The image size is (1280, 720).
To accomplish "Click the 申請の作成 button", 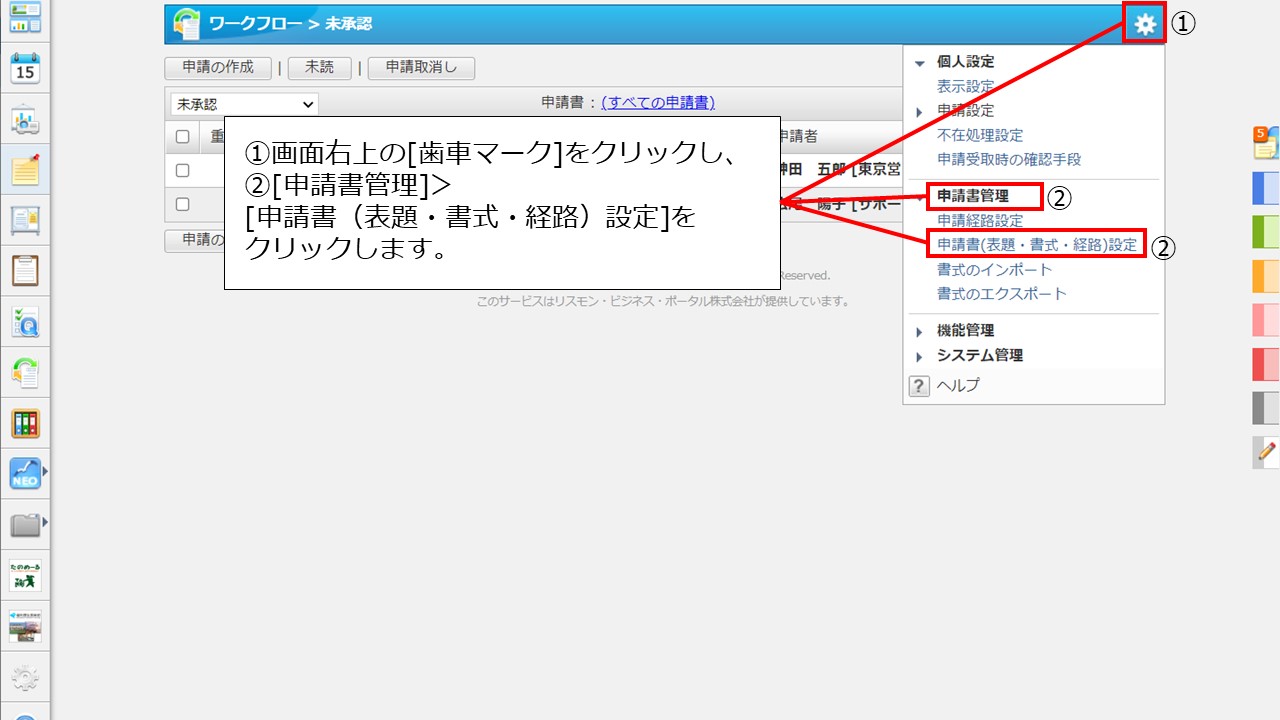I will (x=217, y=68).
